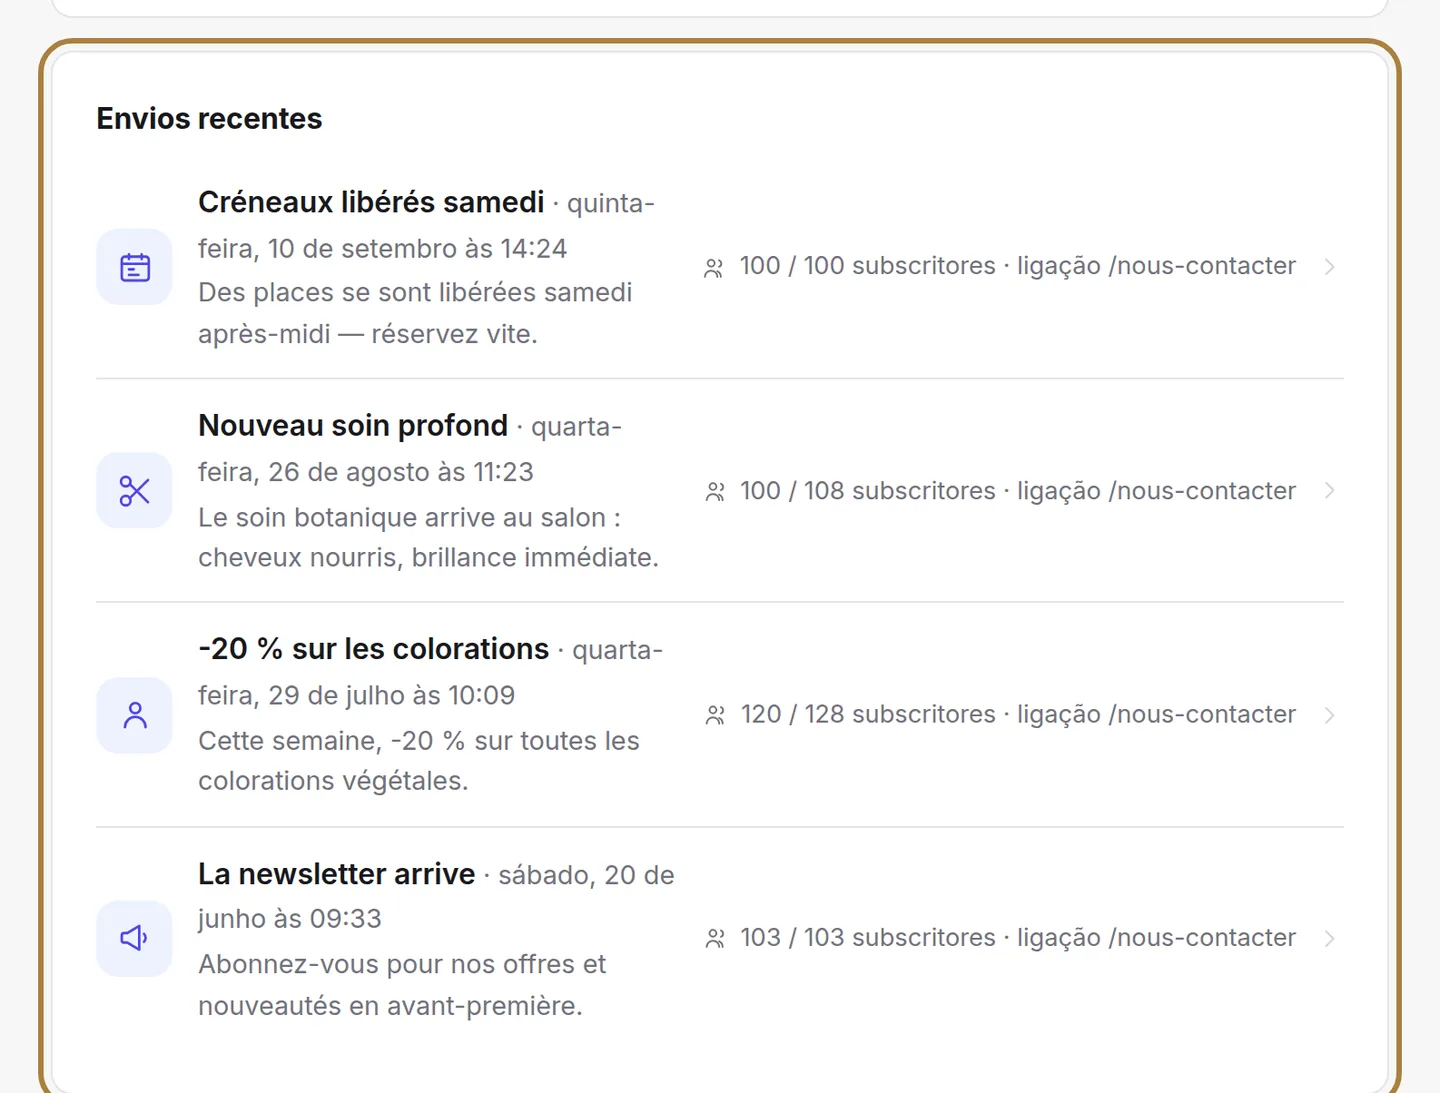Expand the Créneaux libérés samedi row chevron
The width and height of the screenshot is (1440, 1093).
1329,267
